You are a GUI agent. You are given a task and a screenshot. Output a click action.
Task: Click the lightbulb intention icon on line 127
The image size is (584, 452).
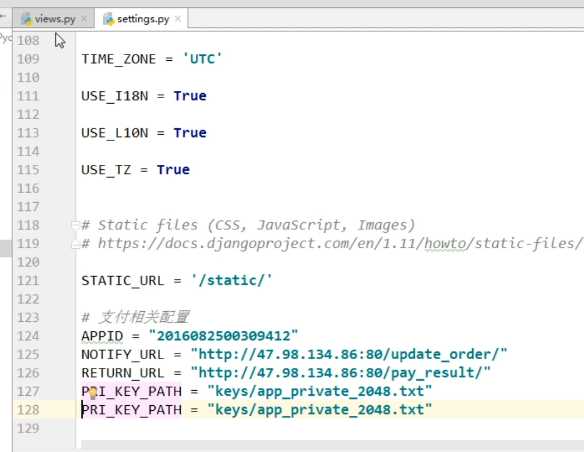pyautogui.click(x=93, y=392)
